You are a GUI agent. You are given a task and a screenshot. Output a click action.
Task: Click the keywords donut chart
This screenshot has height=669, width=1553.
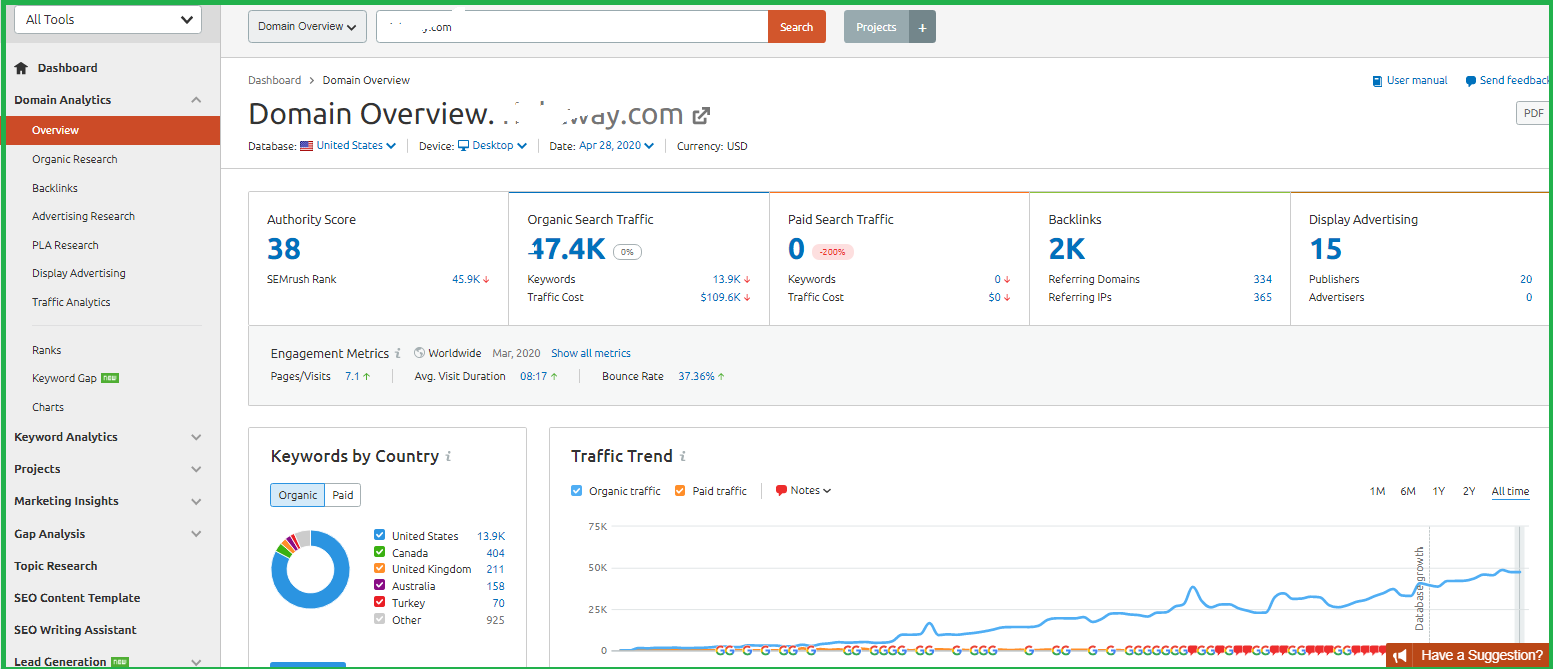(x=311, y=570)
